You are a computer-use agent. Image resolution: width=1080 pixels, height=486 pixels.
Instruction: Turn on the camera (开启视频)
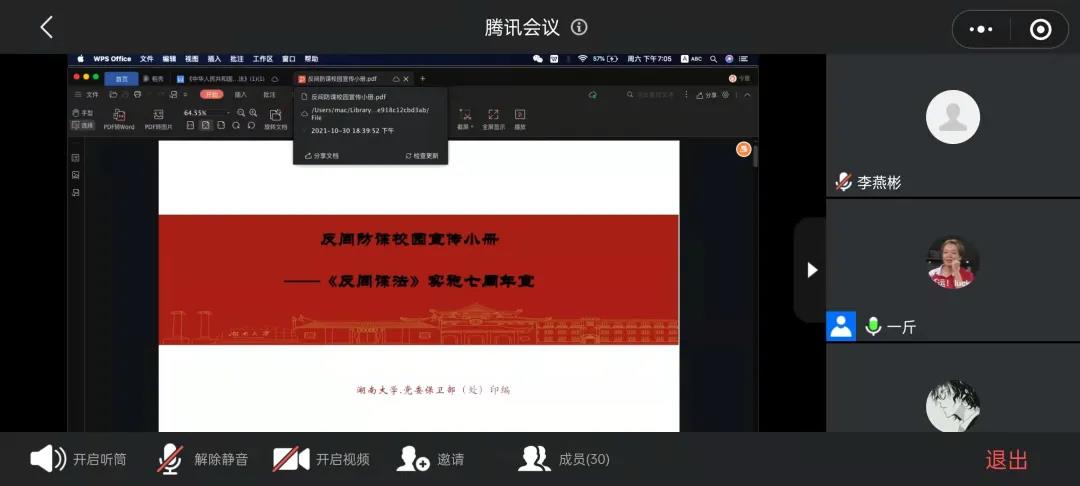(x=321, y=459)
